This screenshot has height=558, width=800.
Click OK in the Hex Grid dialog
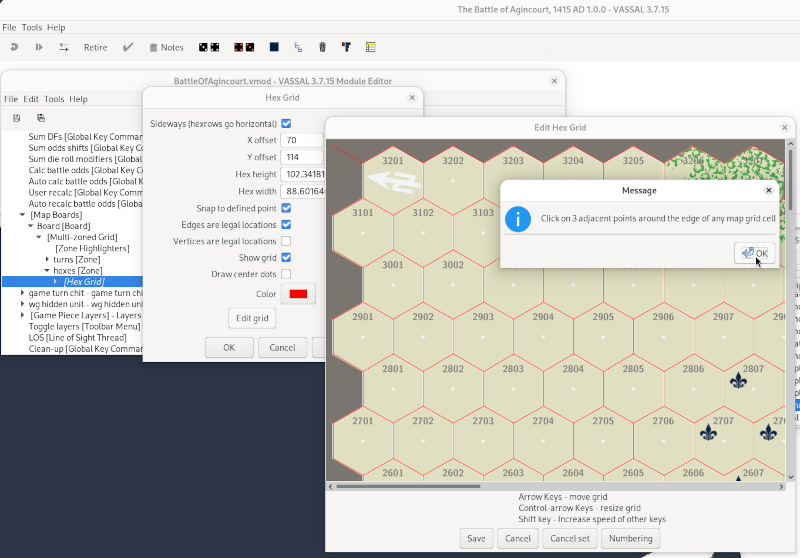pyautogui.click(x=229, y=347)
